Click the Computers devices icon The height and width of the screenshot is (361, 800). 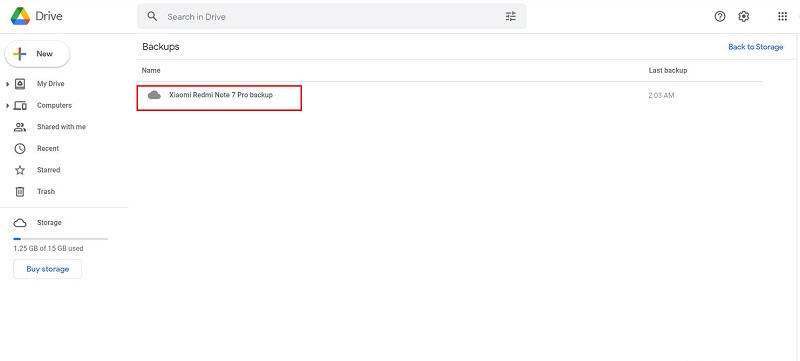click(20, 106)
